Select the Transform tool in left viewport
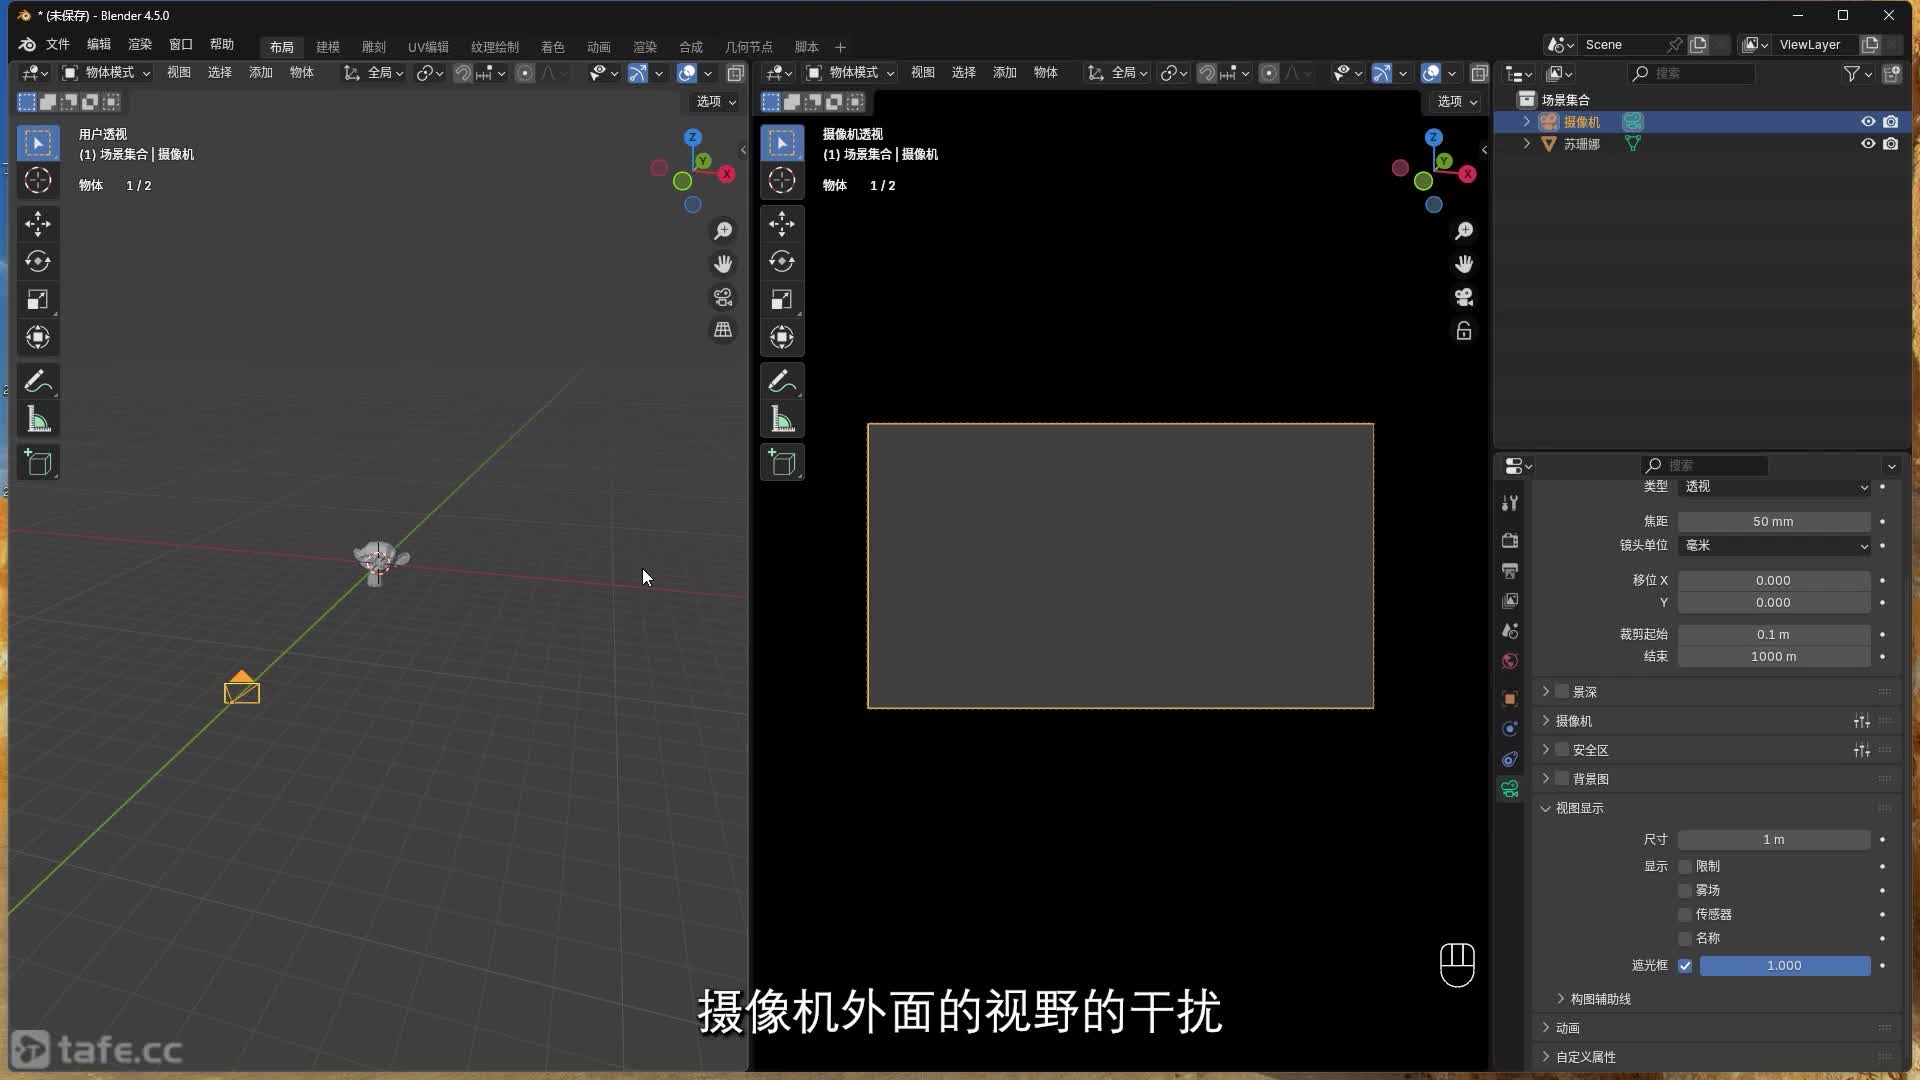 [x=38, y=338]
